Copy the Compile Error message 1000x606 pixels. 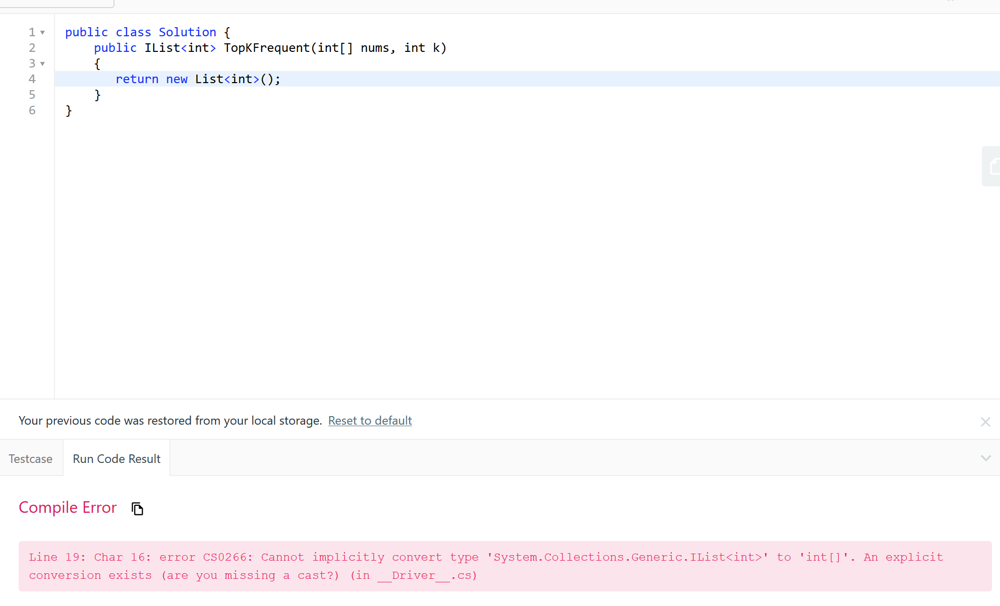tap(138, 509)
